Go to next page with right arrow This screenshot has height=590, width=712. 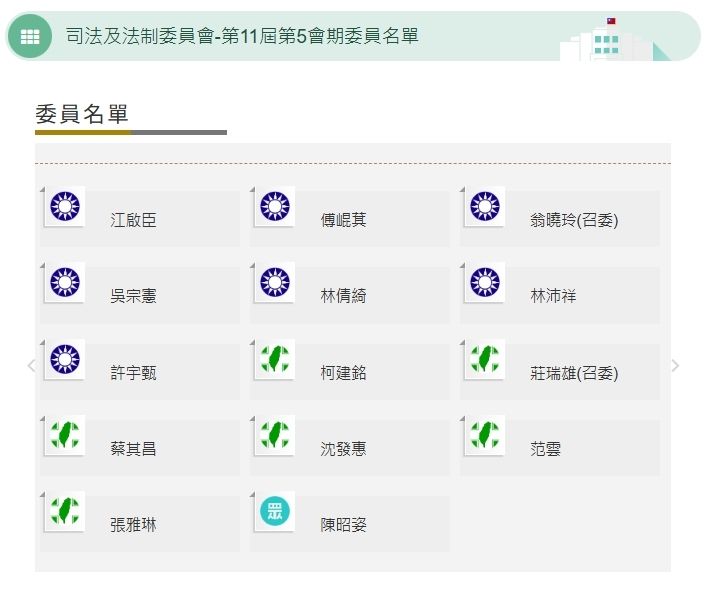pos(675,366)
